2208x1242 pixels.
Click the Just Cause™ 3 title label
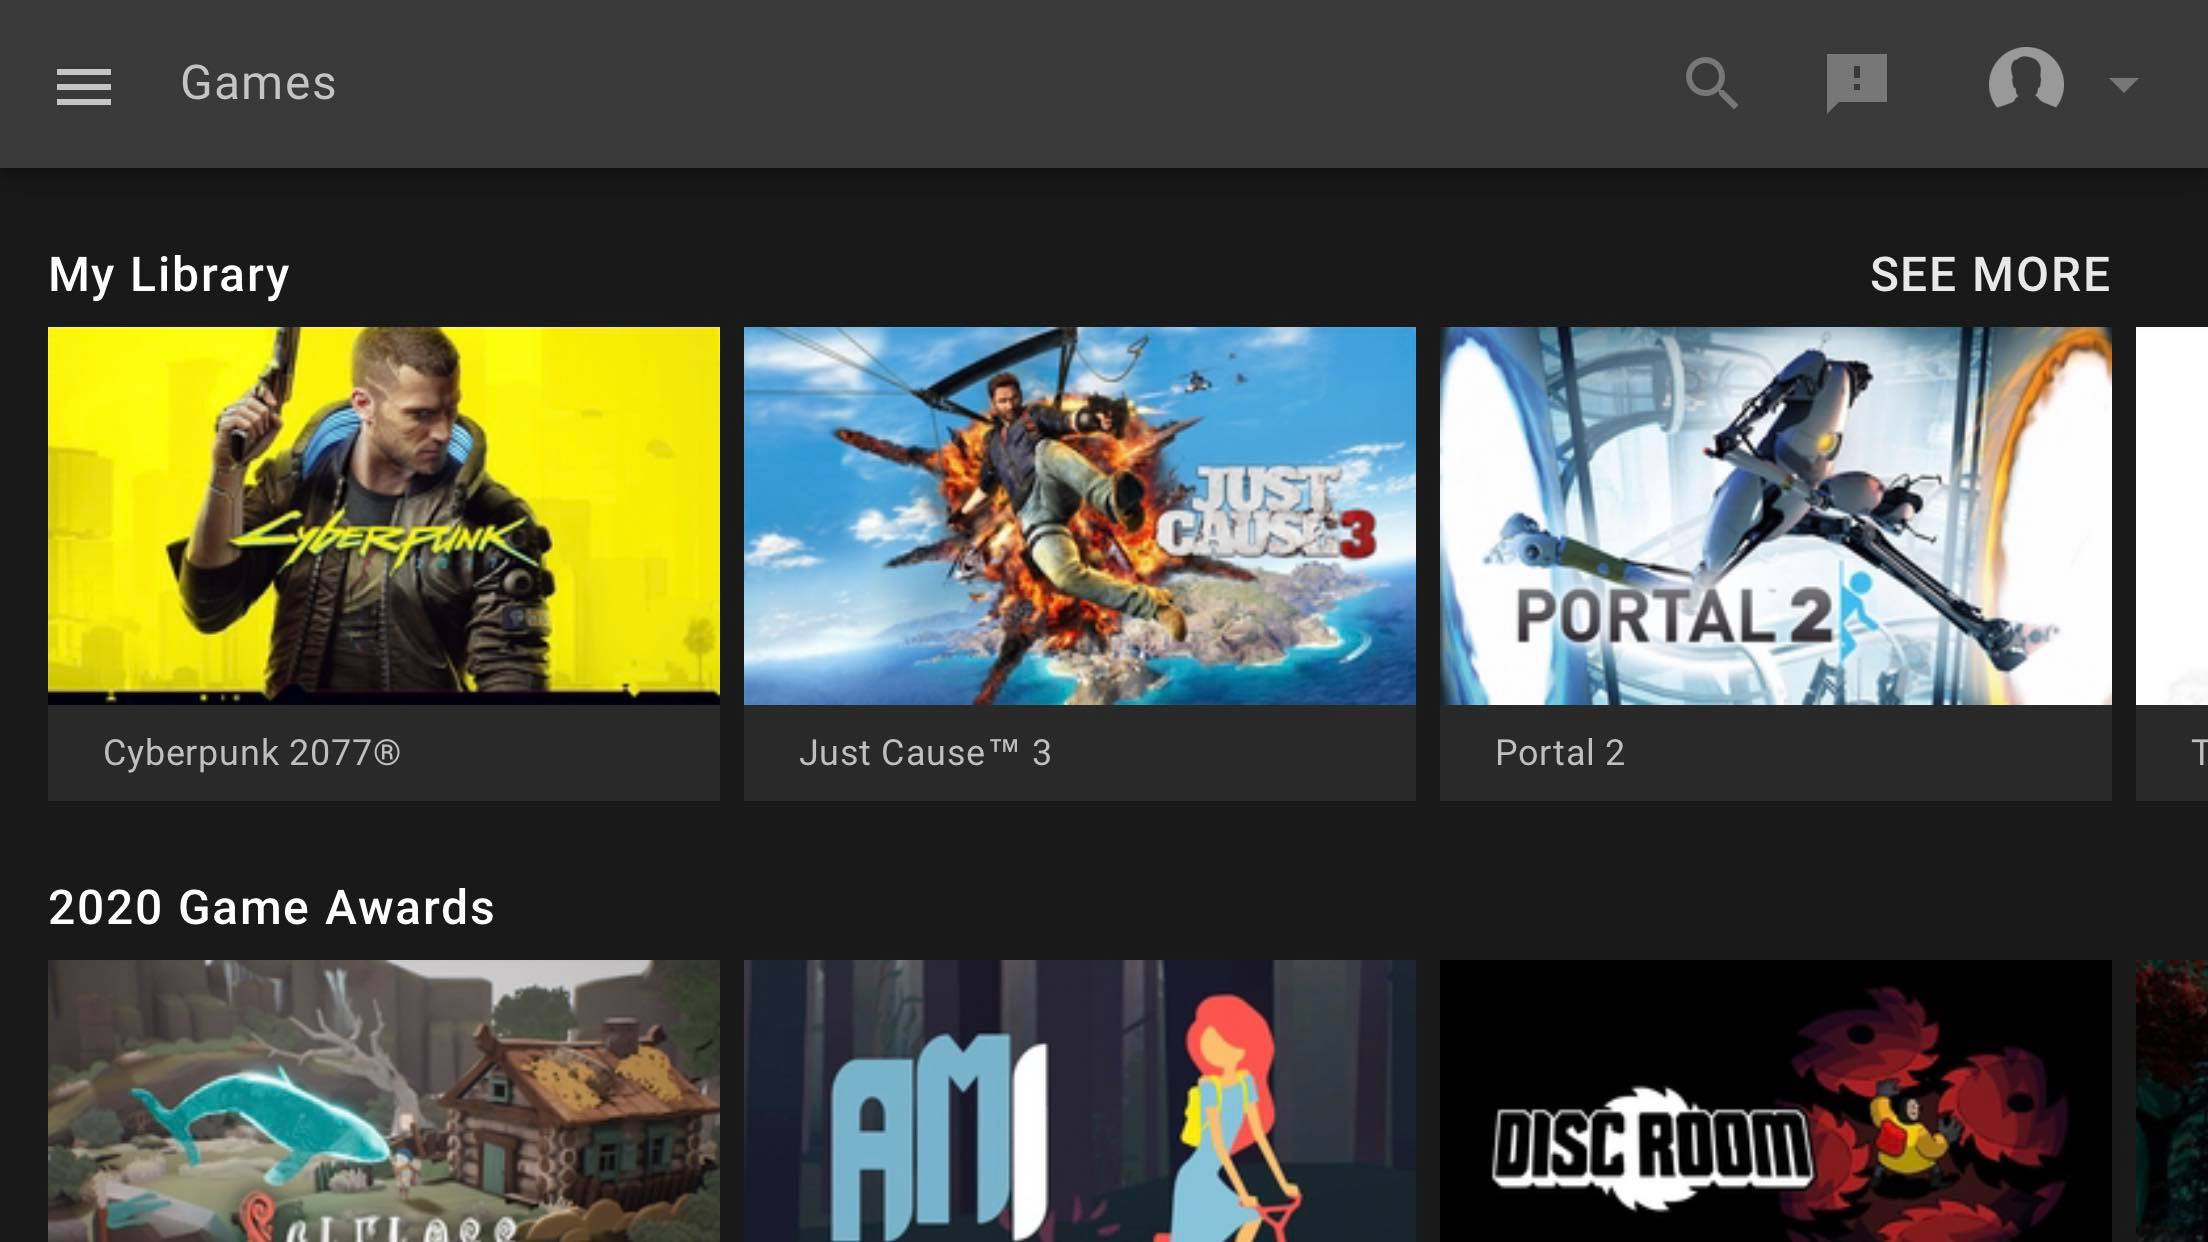(925, 753)
